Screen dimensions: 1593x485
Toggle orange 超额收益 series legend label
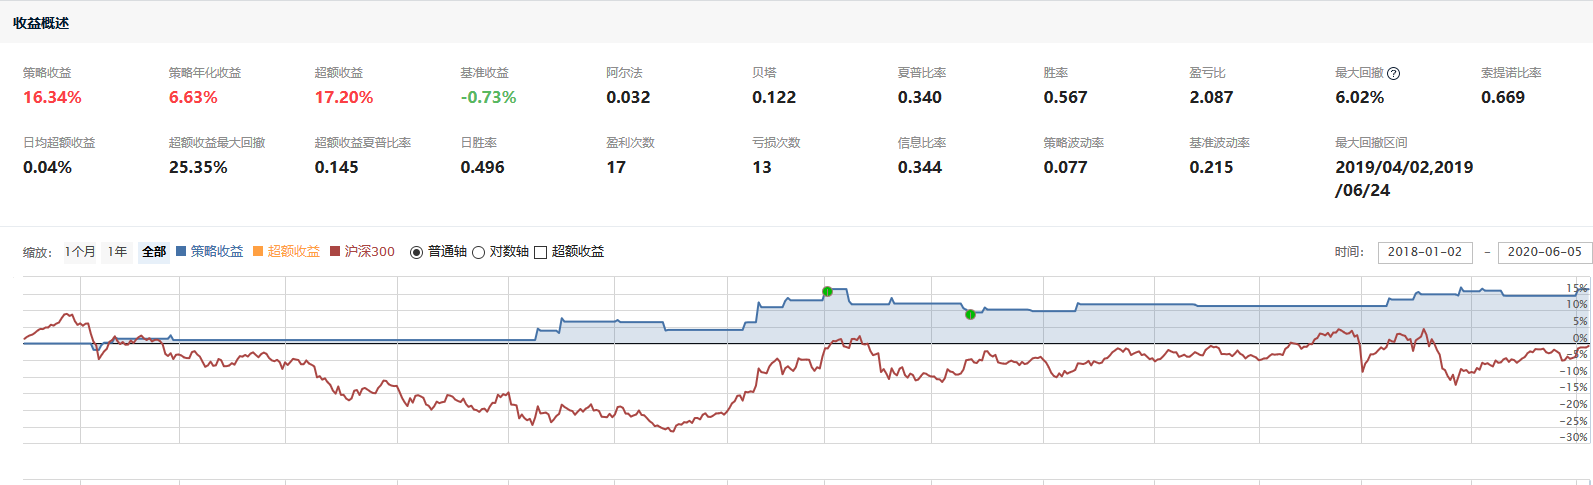pyautogui.click(x=294, y=252)
